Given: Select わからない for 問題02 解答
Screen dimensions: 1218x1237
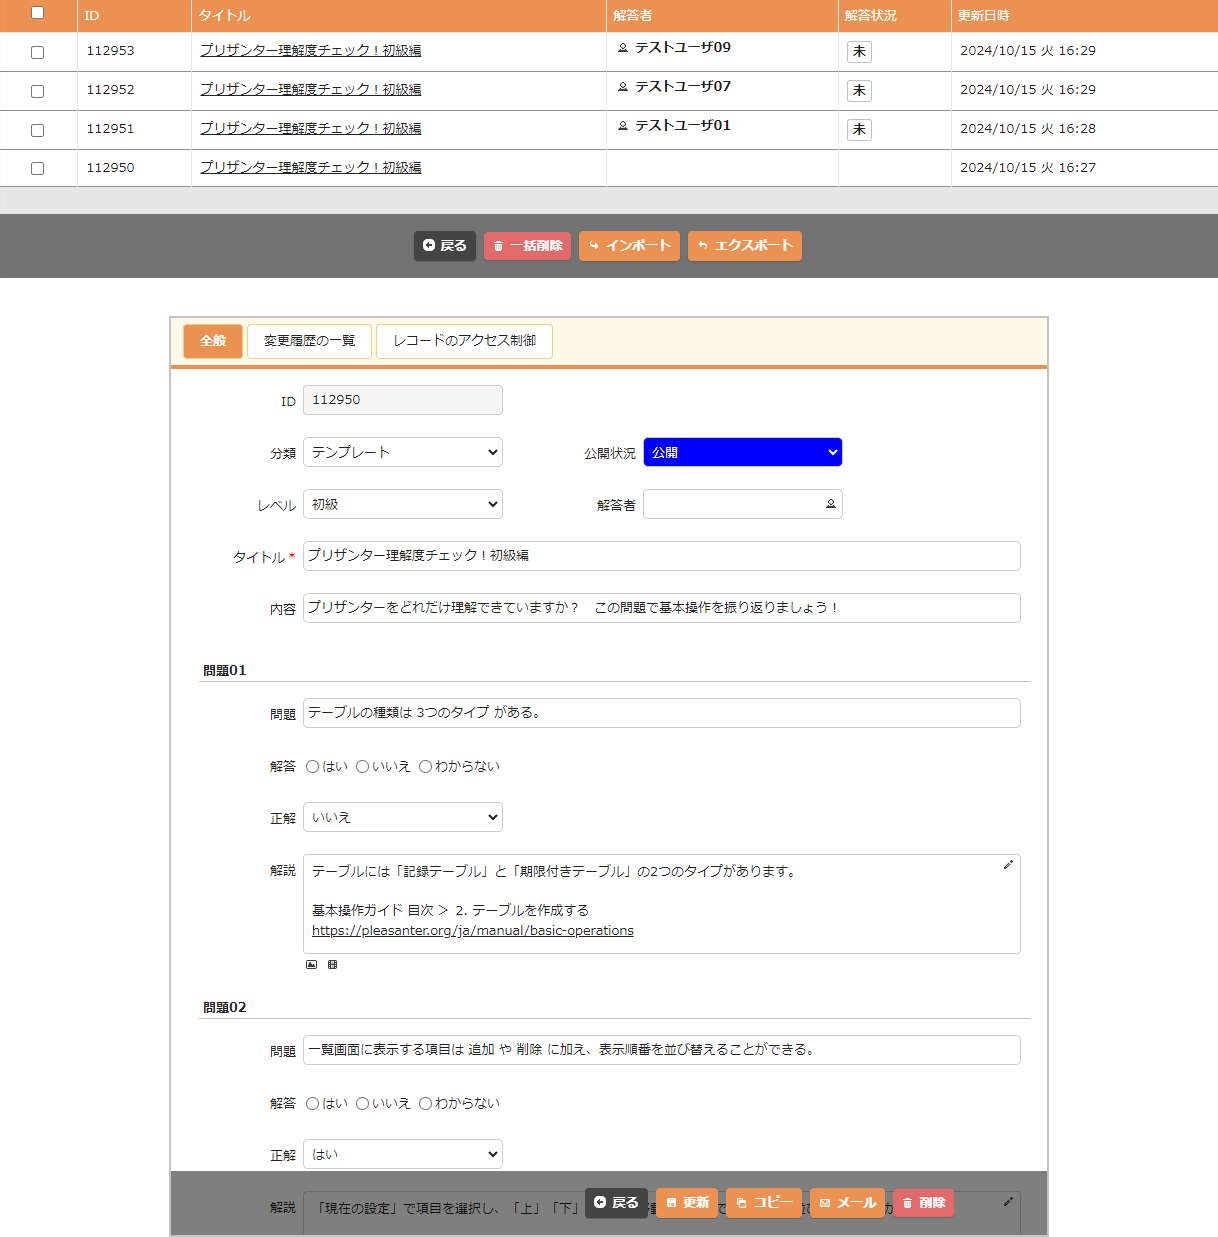Looking at the screenshot, I should coord(425,1104).
